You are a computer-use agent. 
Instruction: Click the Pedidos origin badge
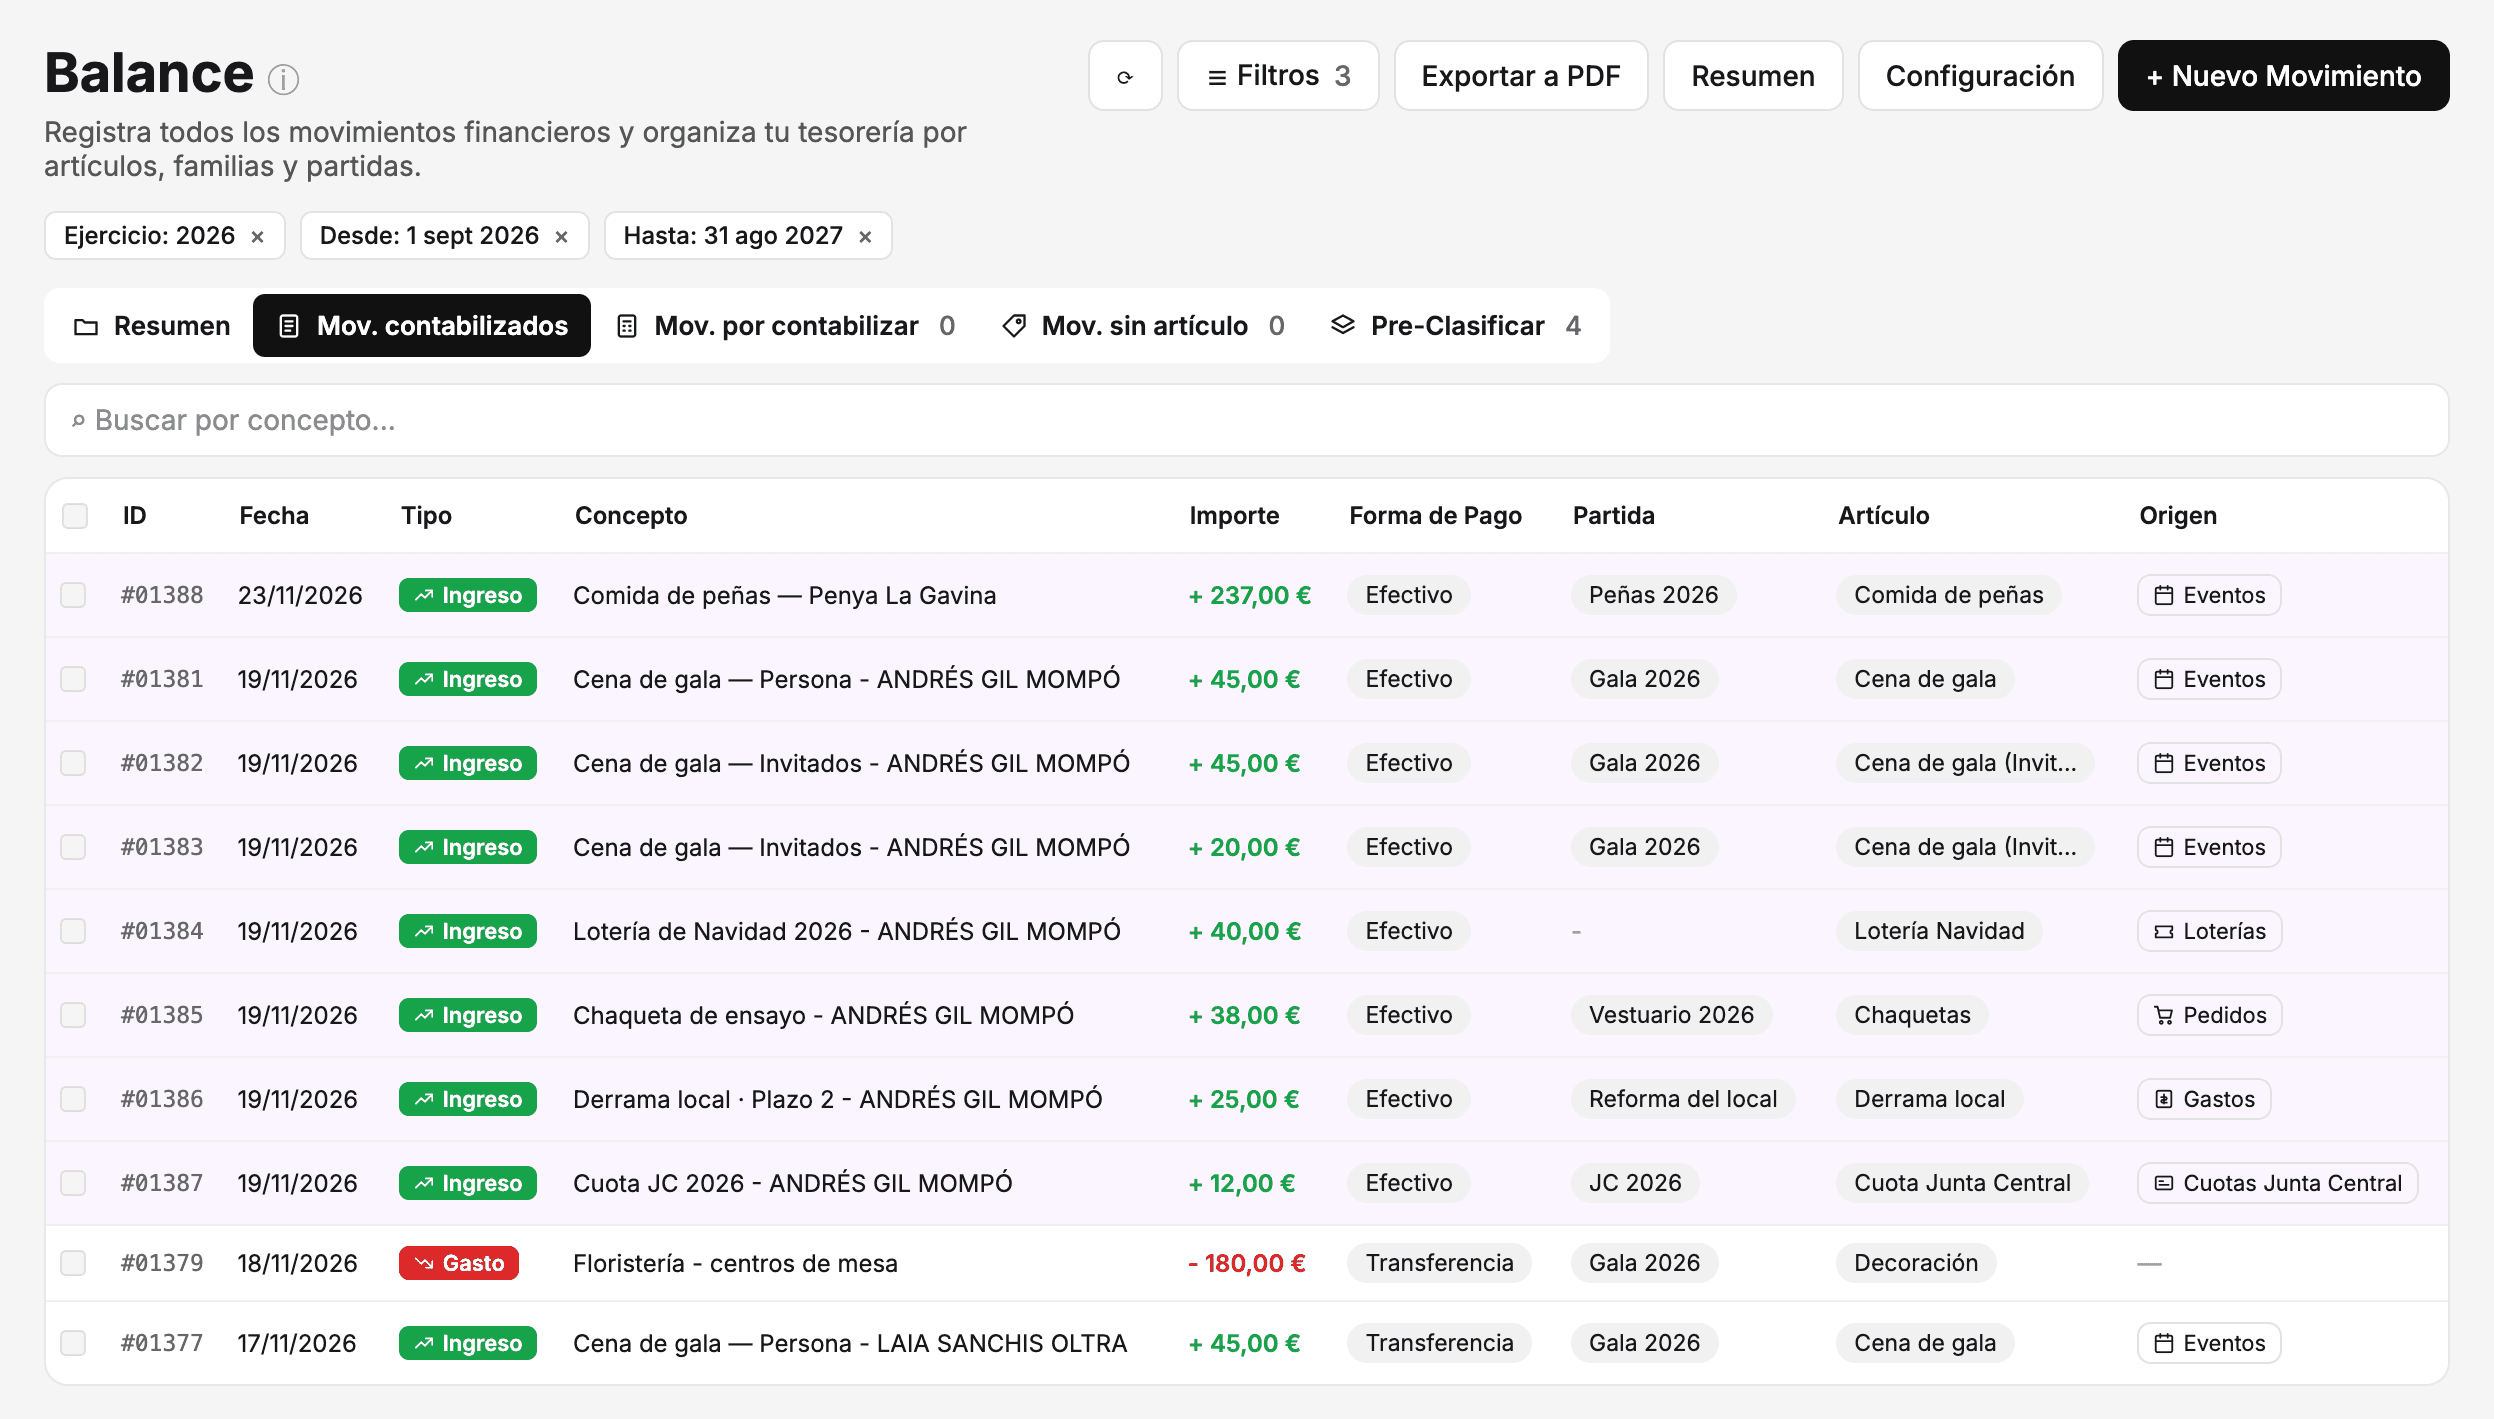(2209, 1015)
